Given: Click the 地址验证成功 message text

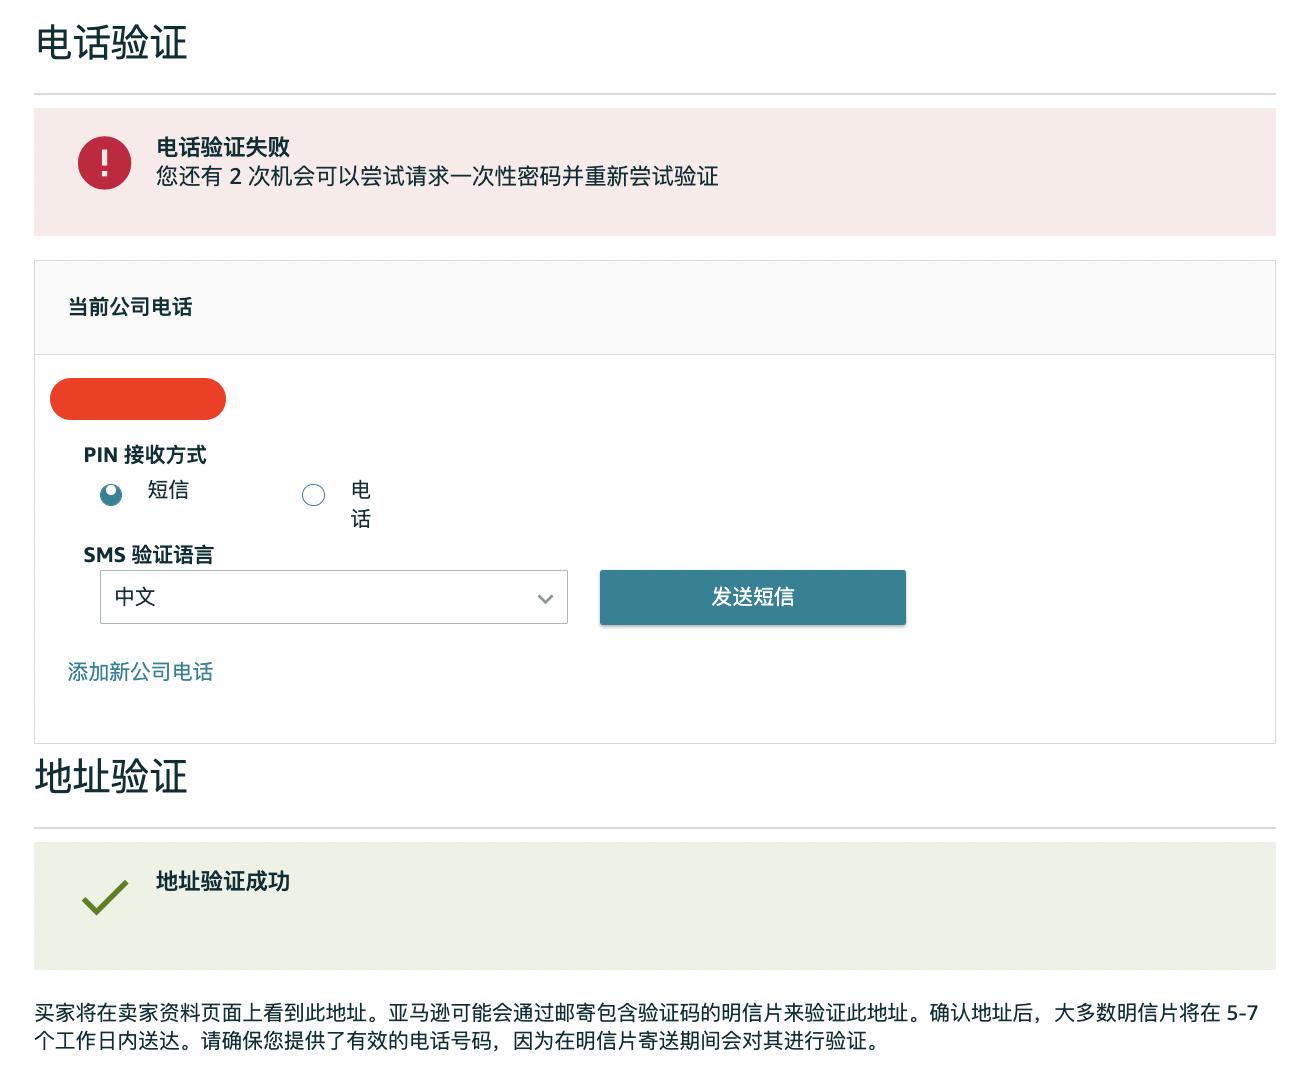Looking at the screenshot, I should (223, 881).
